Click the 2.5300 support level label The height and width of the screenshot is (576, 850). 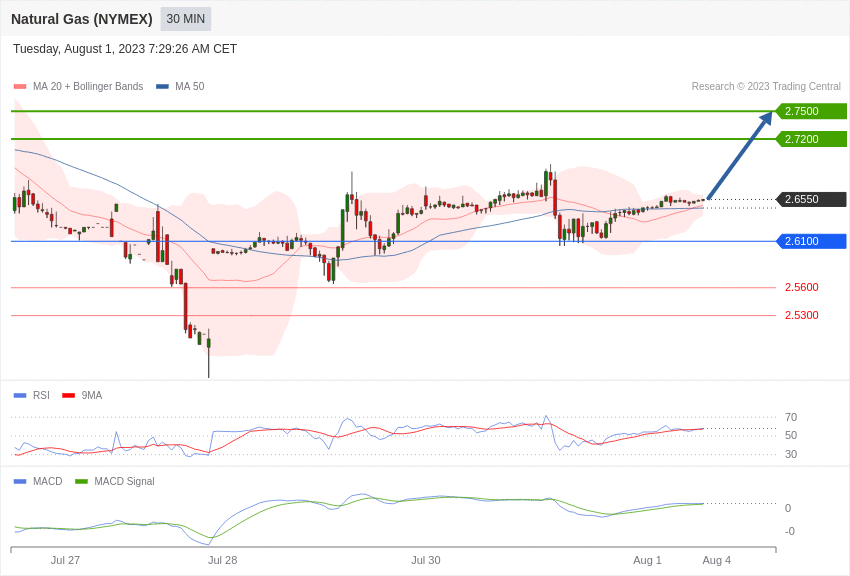click(x=801, y=315)
